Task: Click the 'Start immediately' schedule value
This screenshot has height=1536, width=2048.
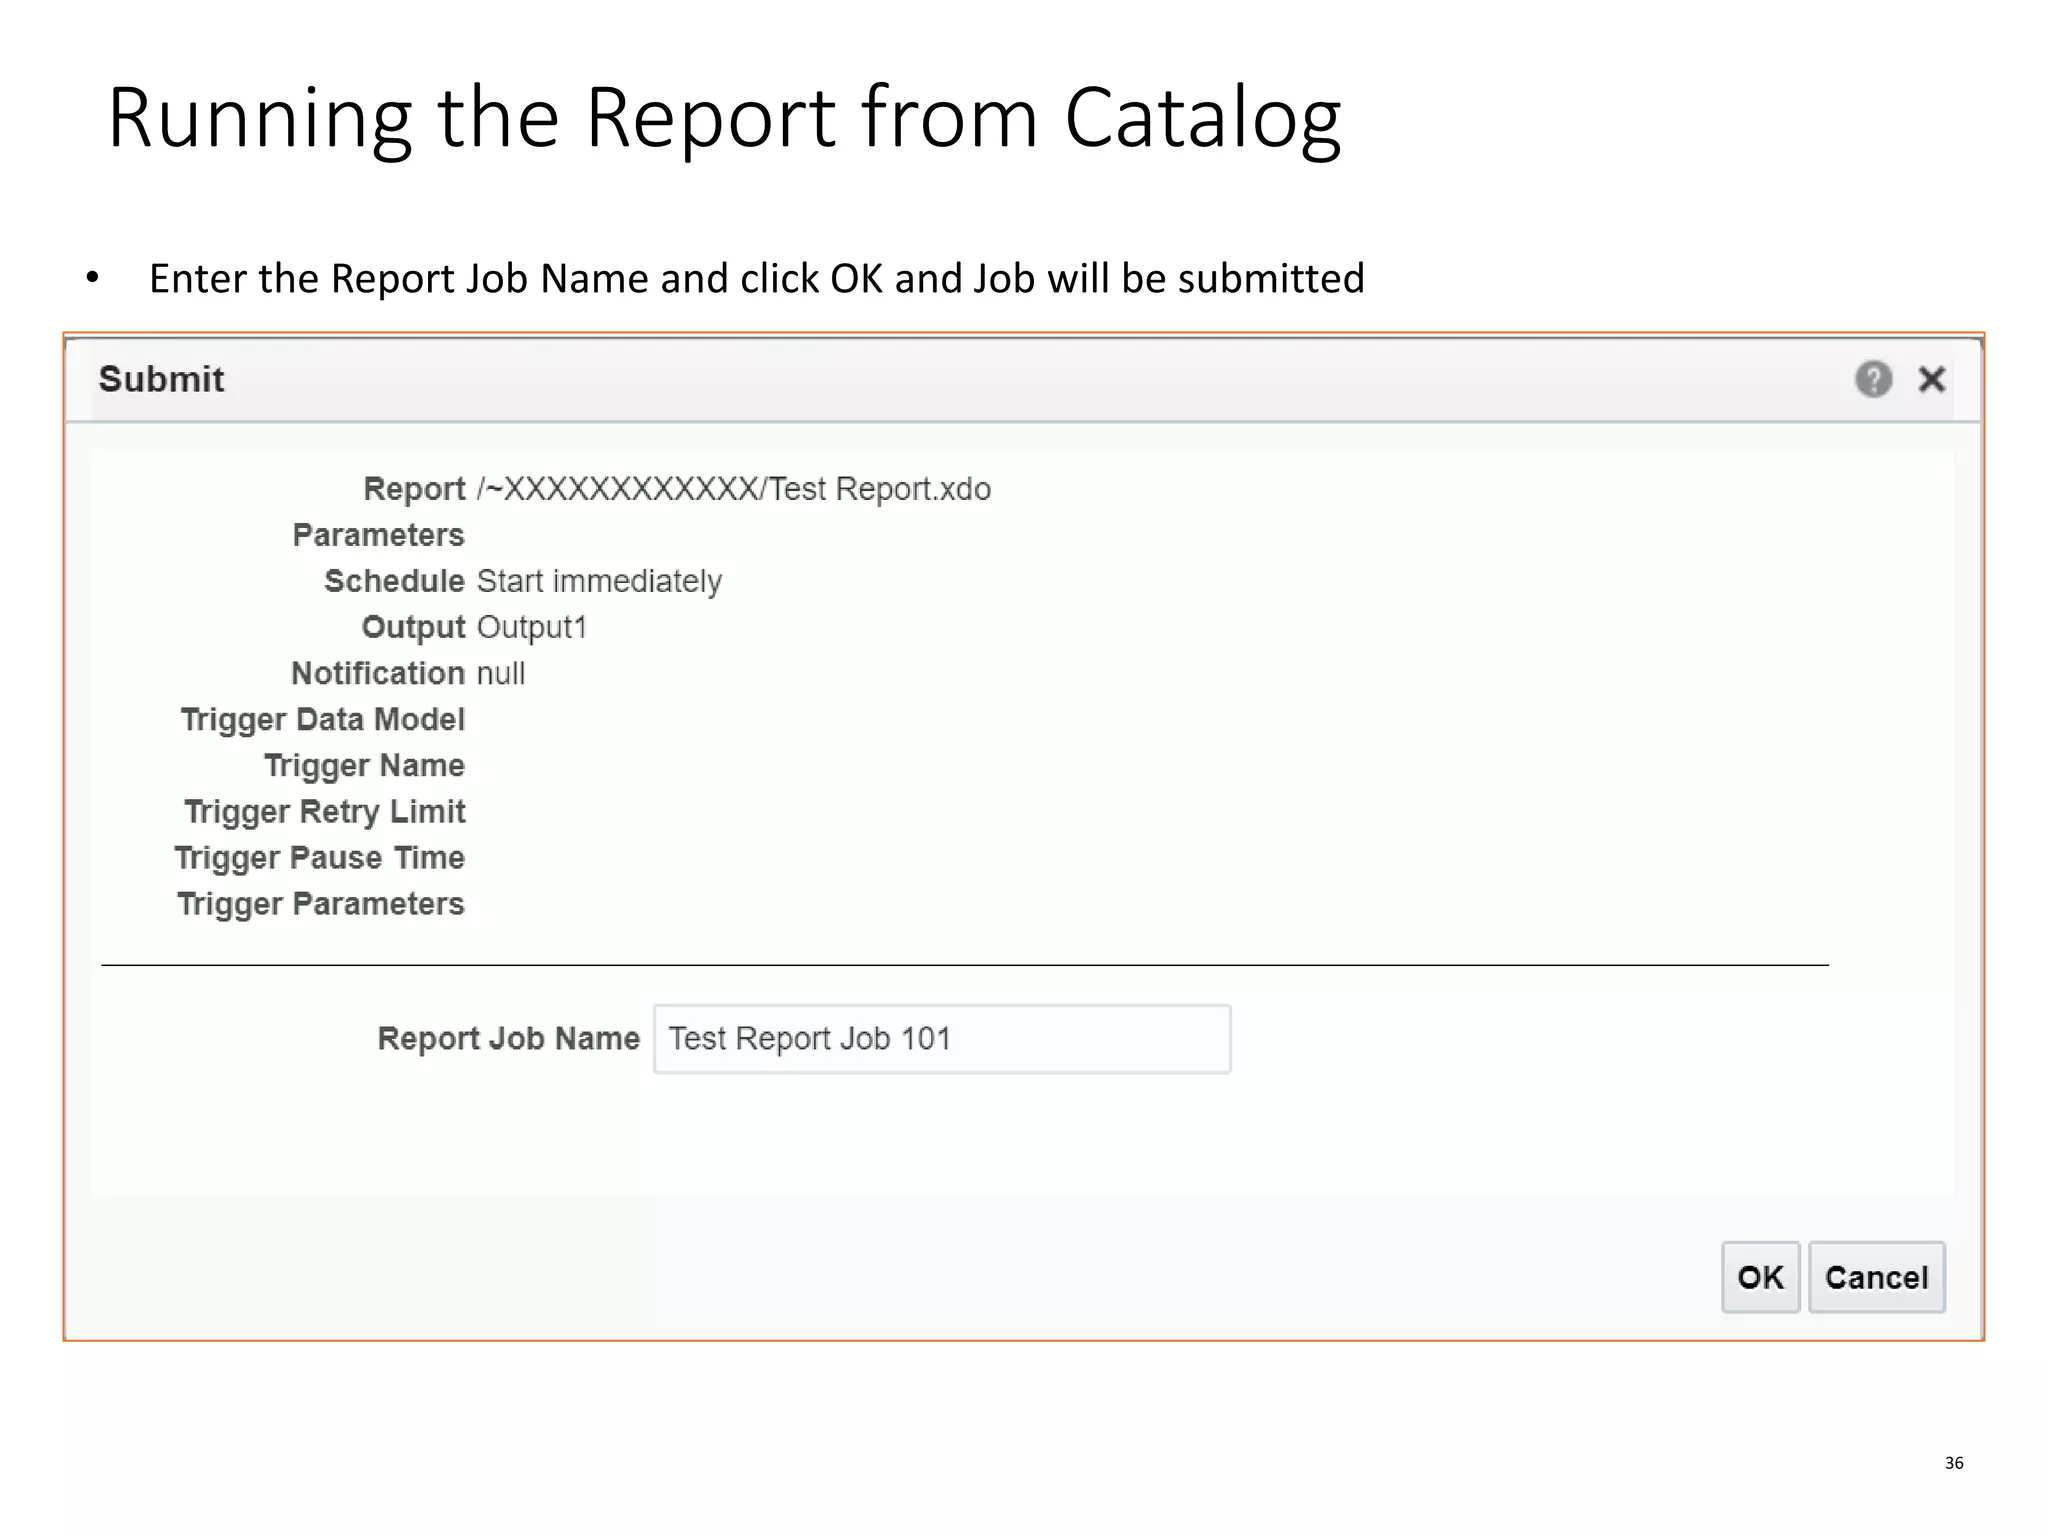Action: click(599, 581)
